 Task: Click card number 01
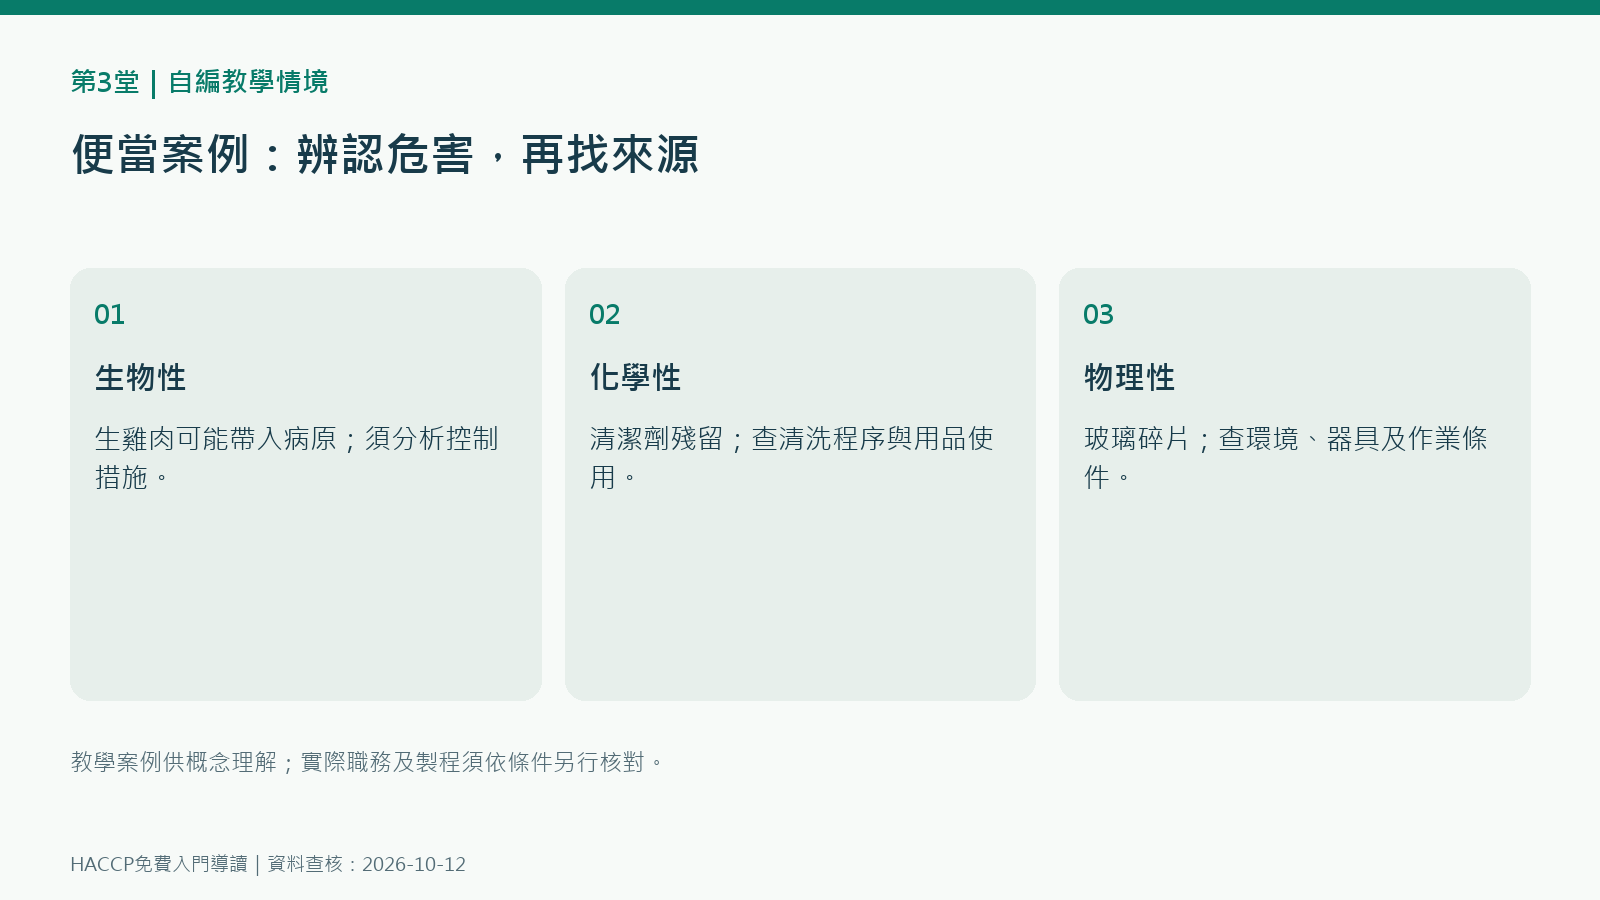(109, 315)
